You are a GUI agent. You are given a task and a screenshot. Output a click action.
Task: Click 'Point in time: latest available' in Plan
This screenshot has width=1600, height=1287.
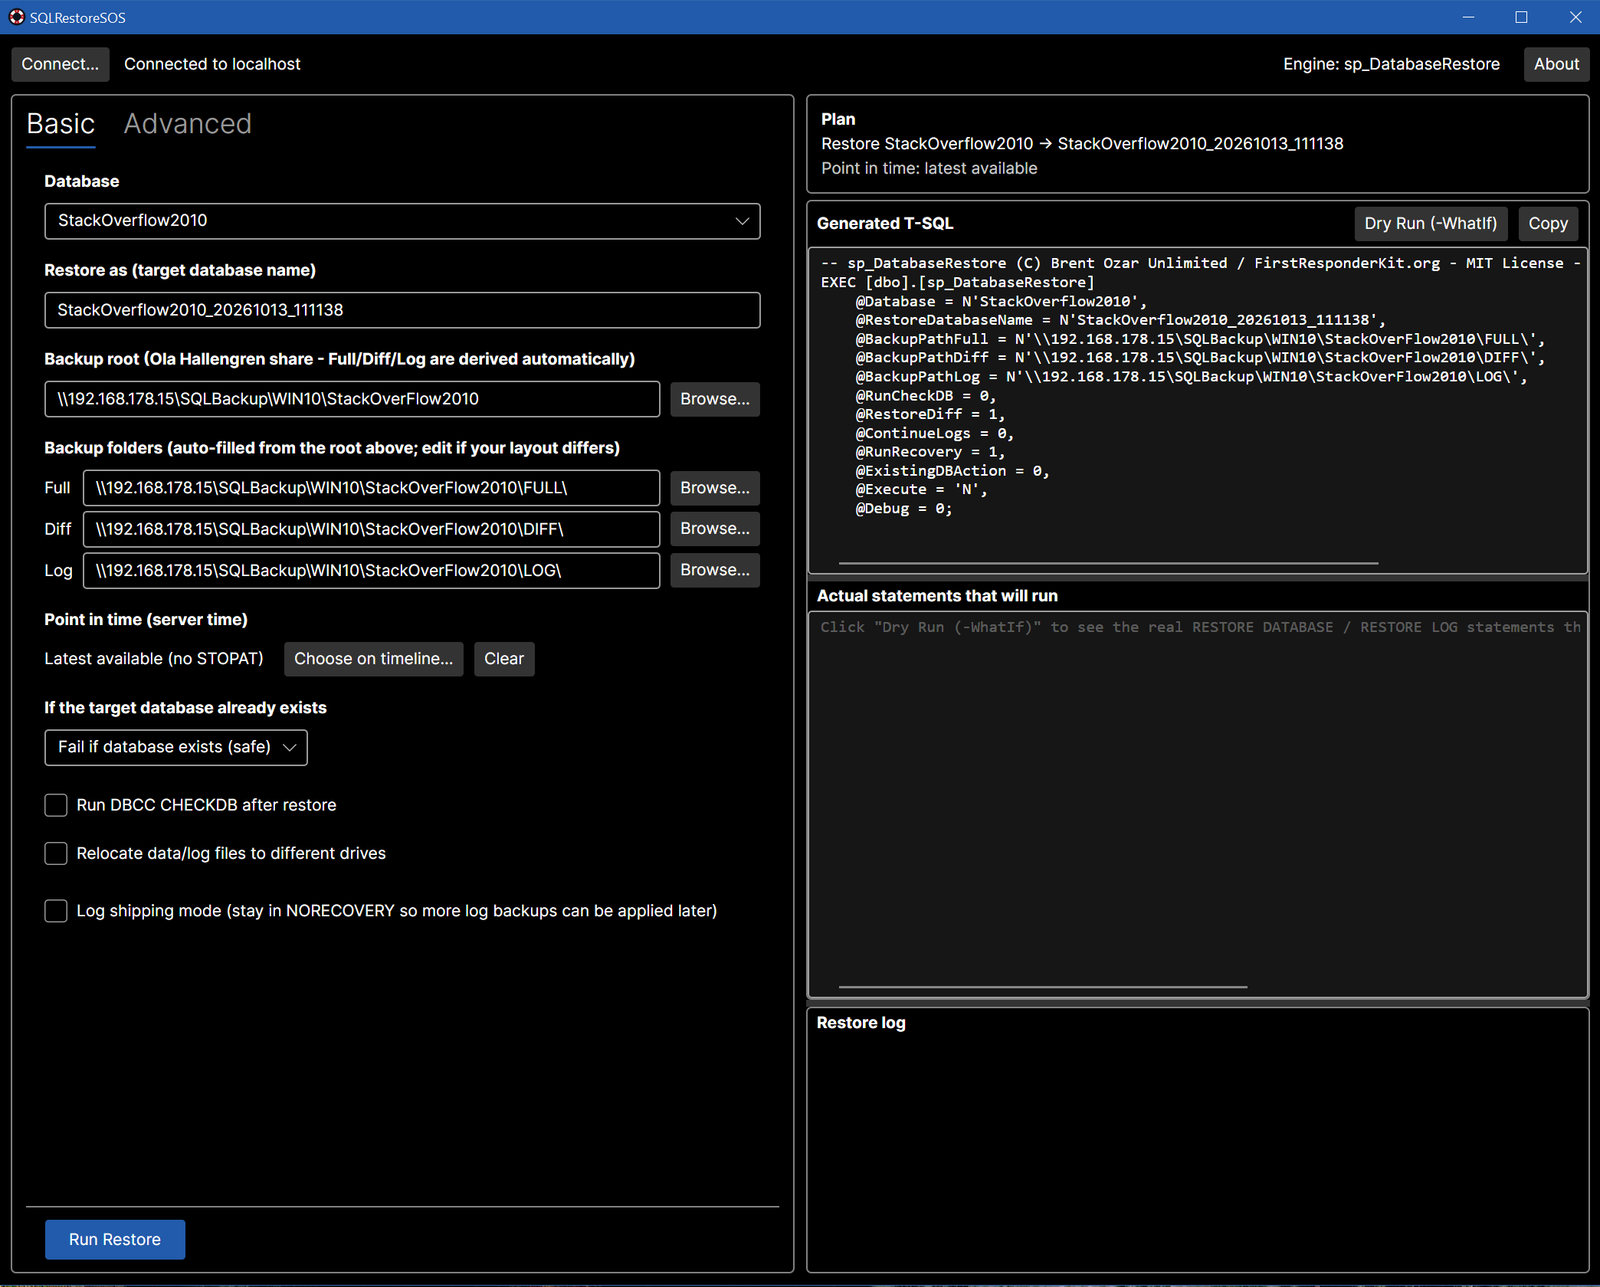pyautogui.click(x=929, y=169)
